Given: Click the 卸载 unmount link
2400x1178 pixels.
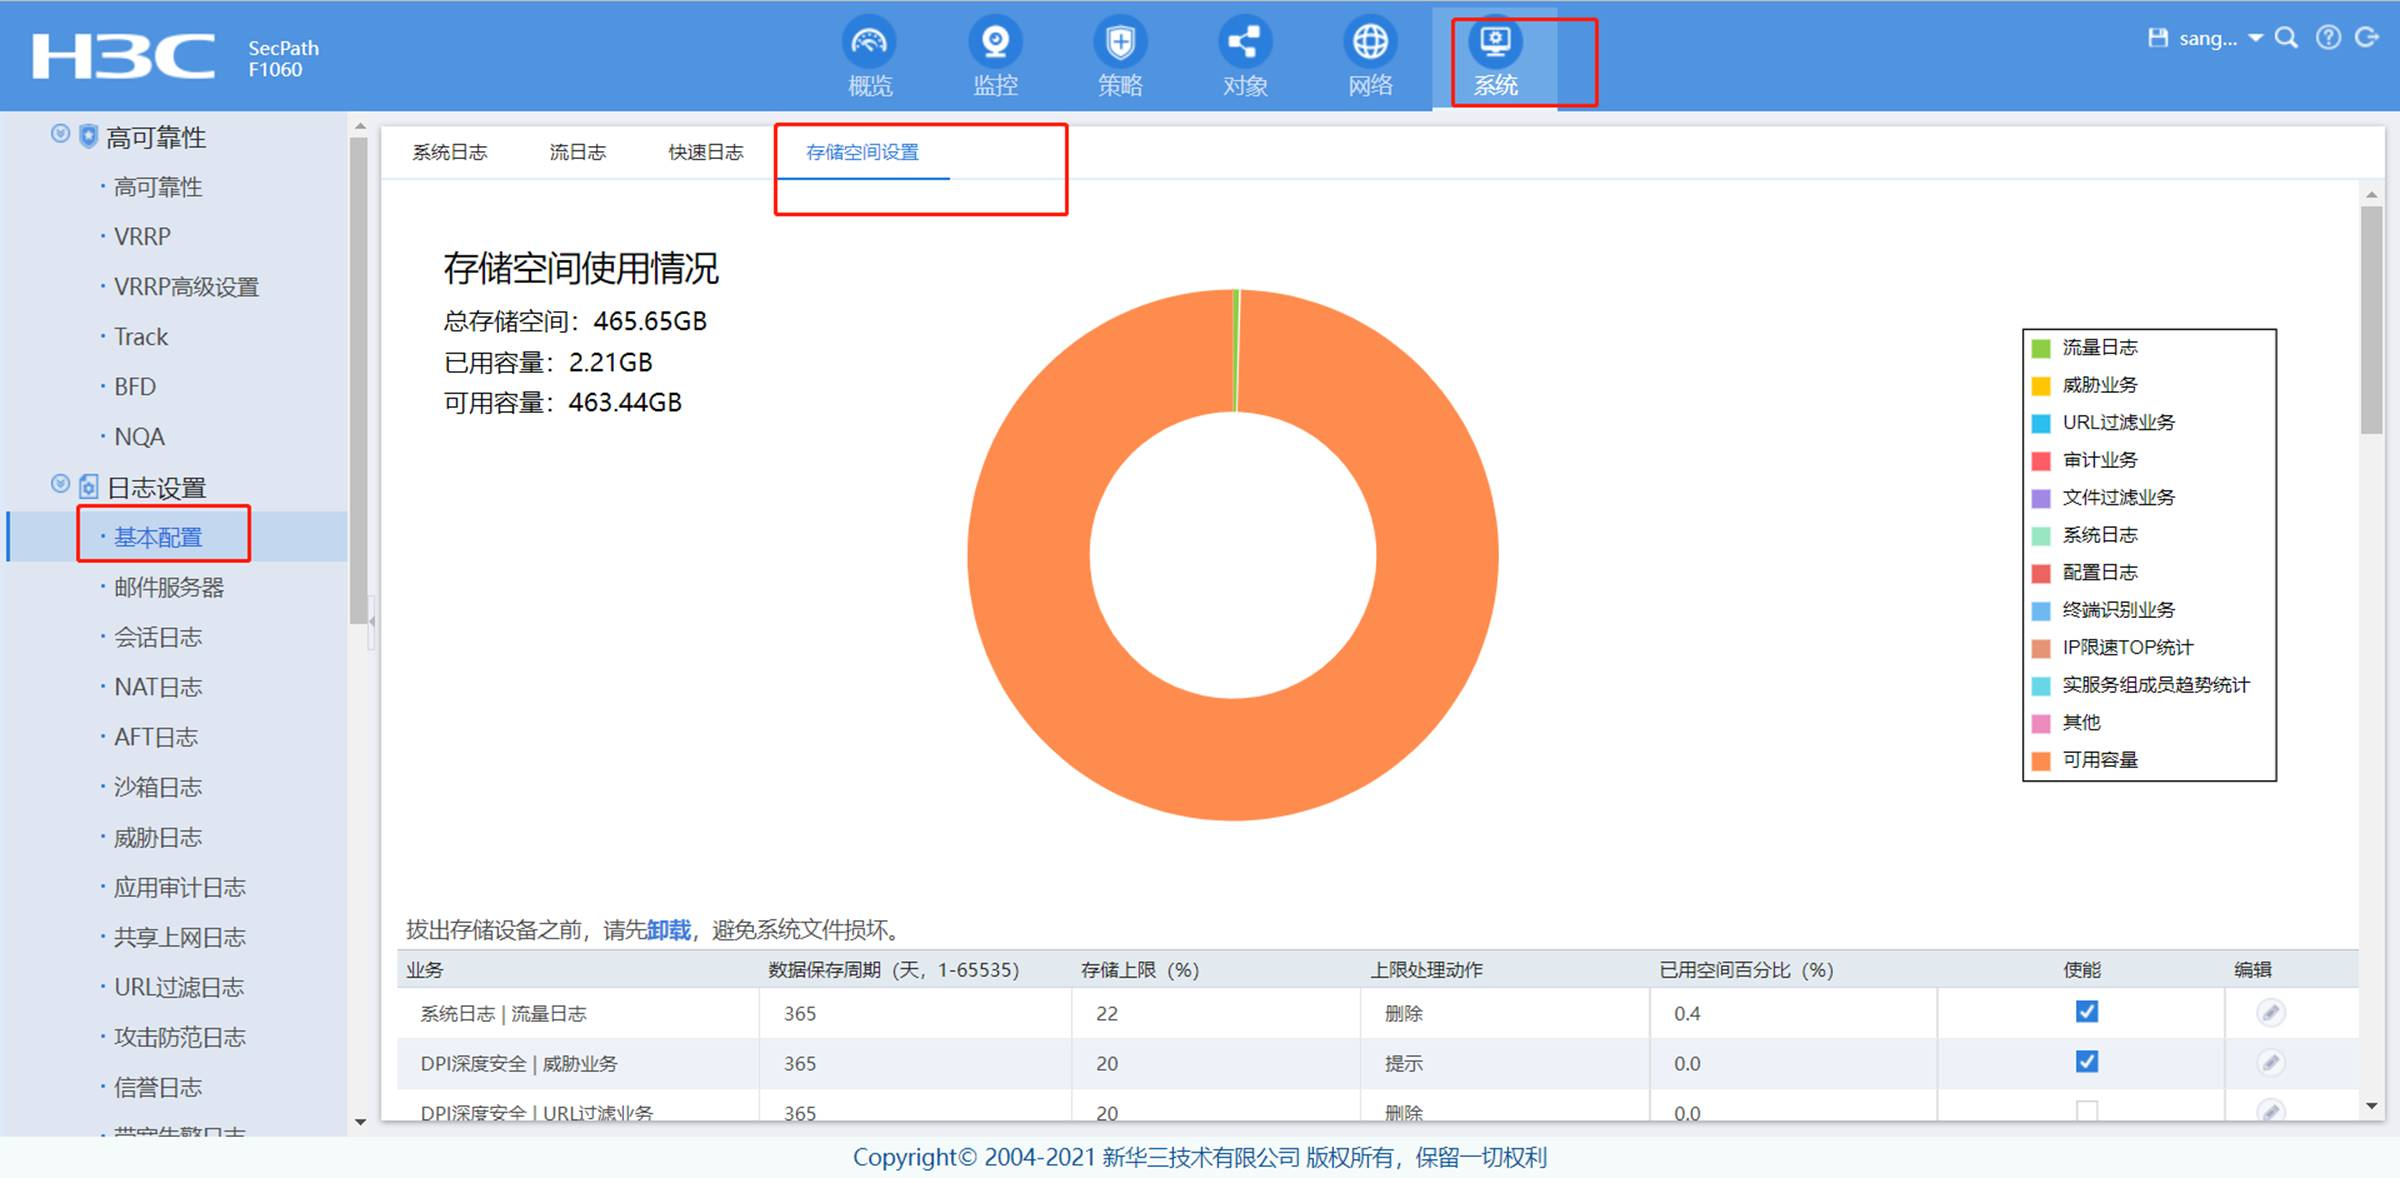Looking at the screenshot, I should tap(668, 930).
